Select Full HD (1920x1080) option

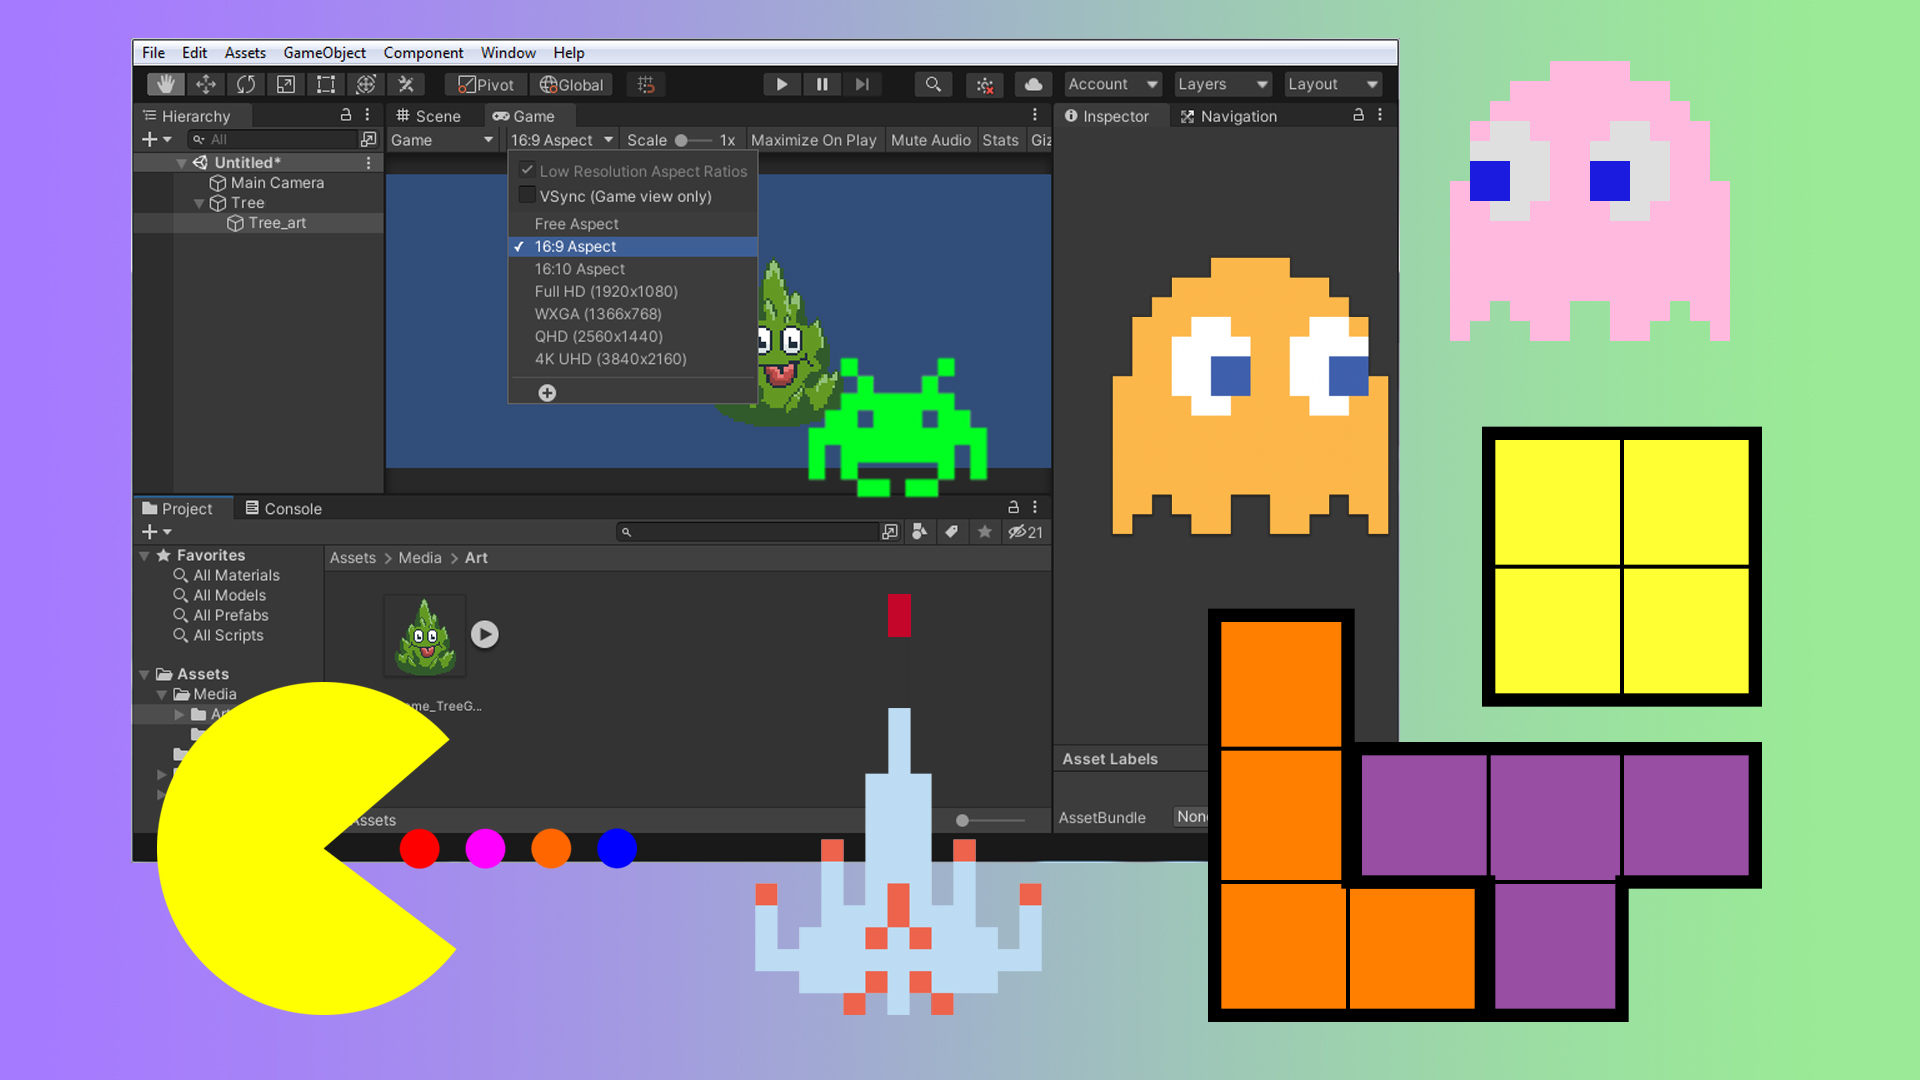pos(633,291)
